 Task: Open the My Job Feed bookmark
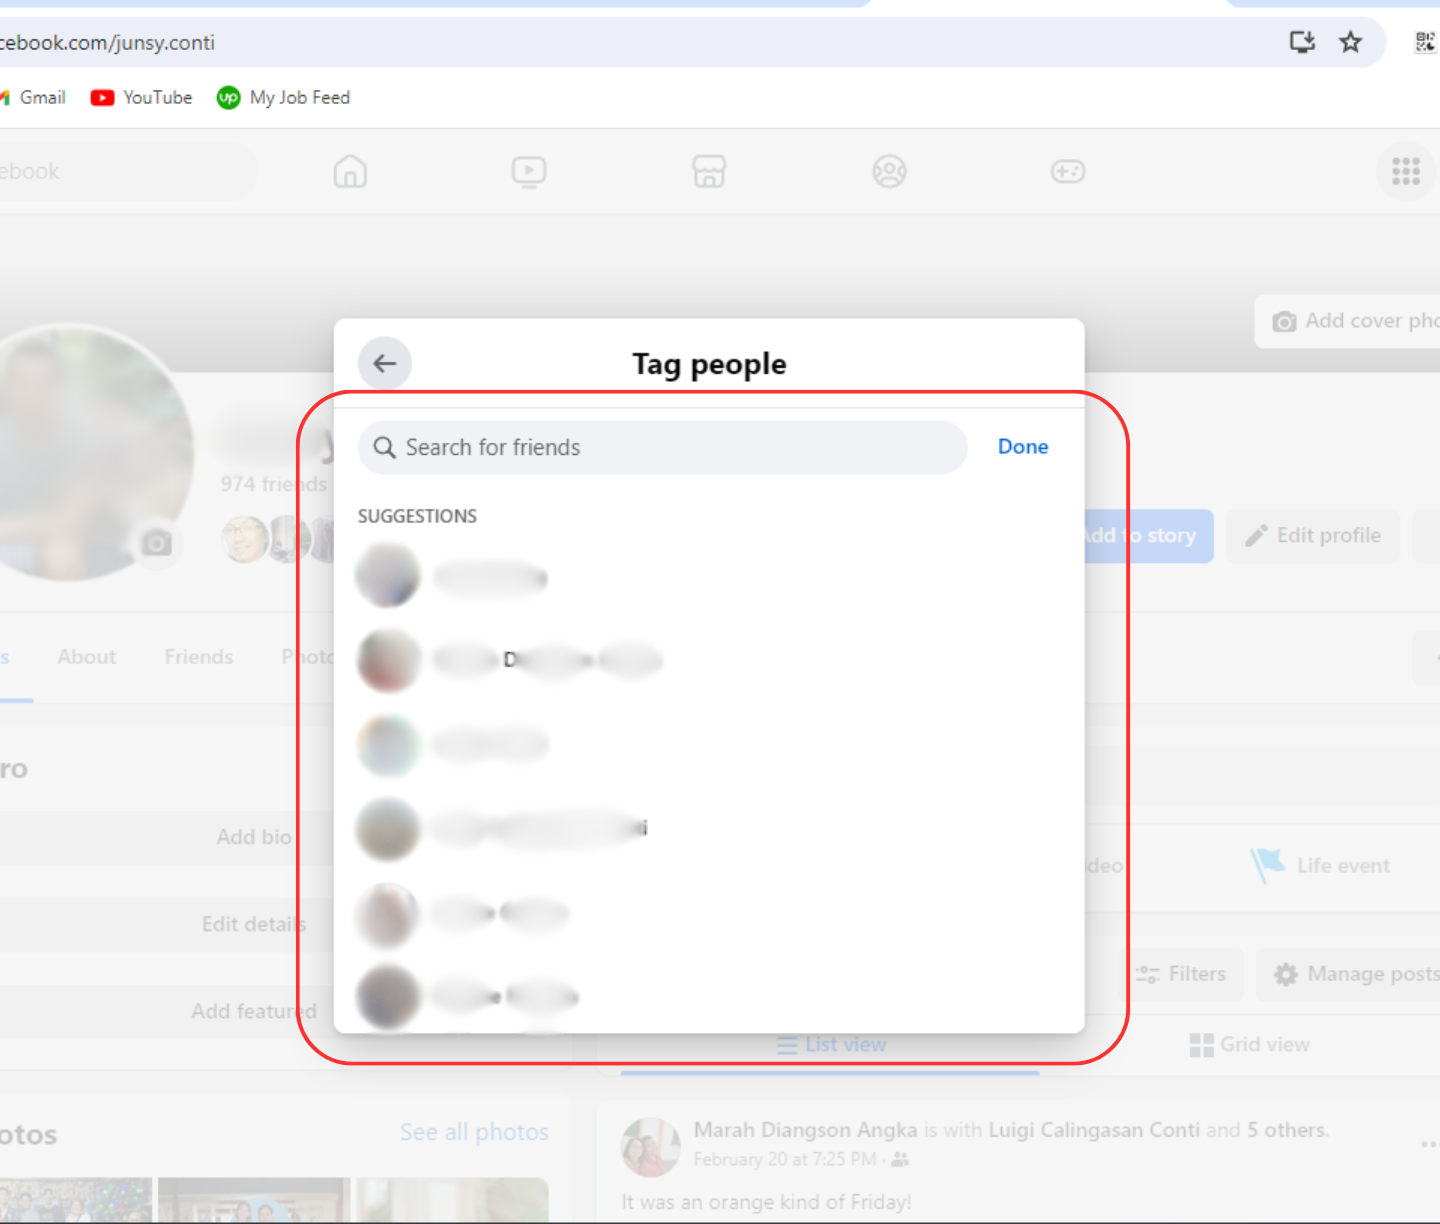[x=284, y=97]
